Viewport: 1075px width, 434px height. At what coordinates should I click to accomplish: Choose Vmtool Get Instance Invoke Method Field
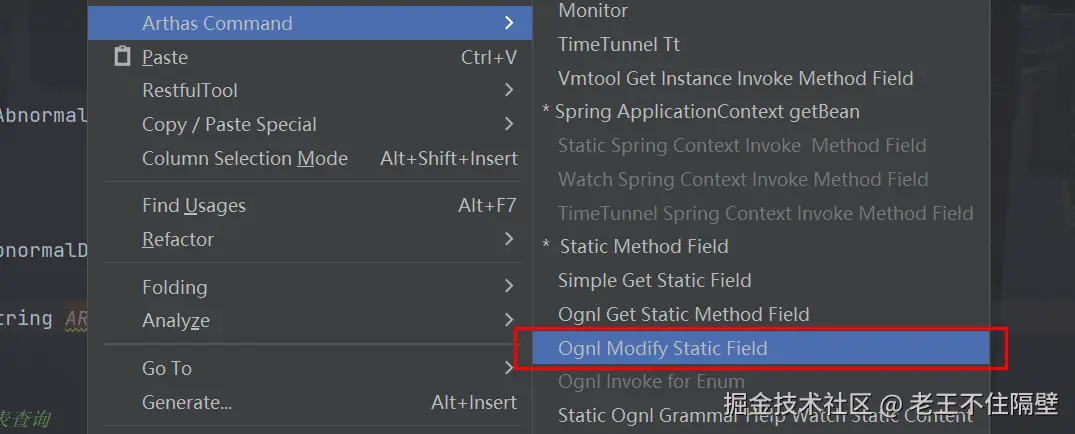(x=736, y=78)
